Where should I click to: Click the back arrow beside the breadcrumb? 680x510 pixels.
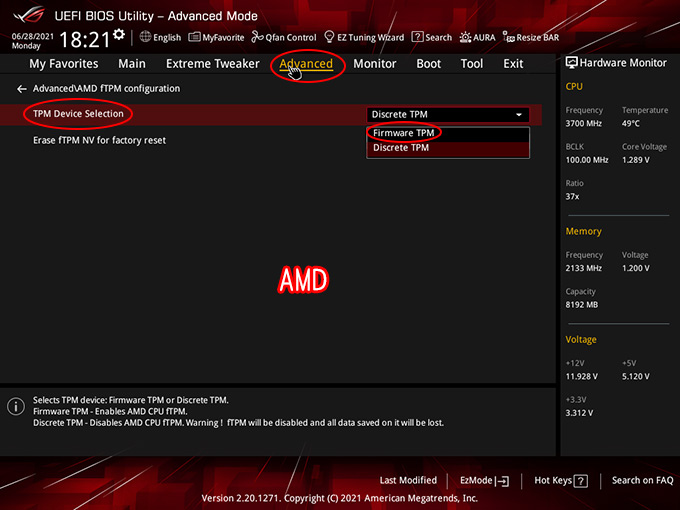[x=22, y=89]
